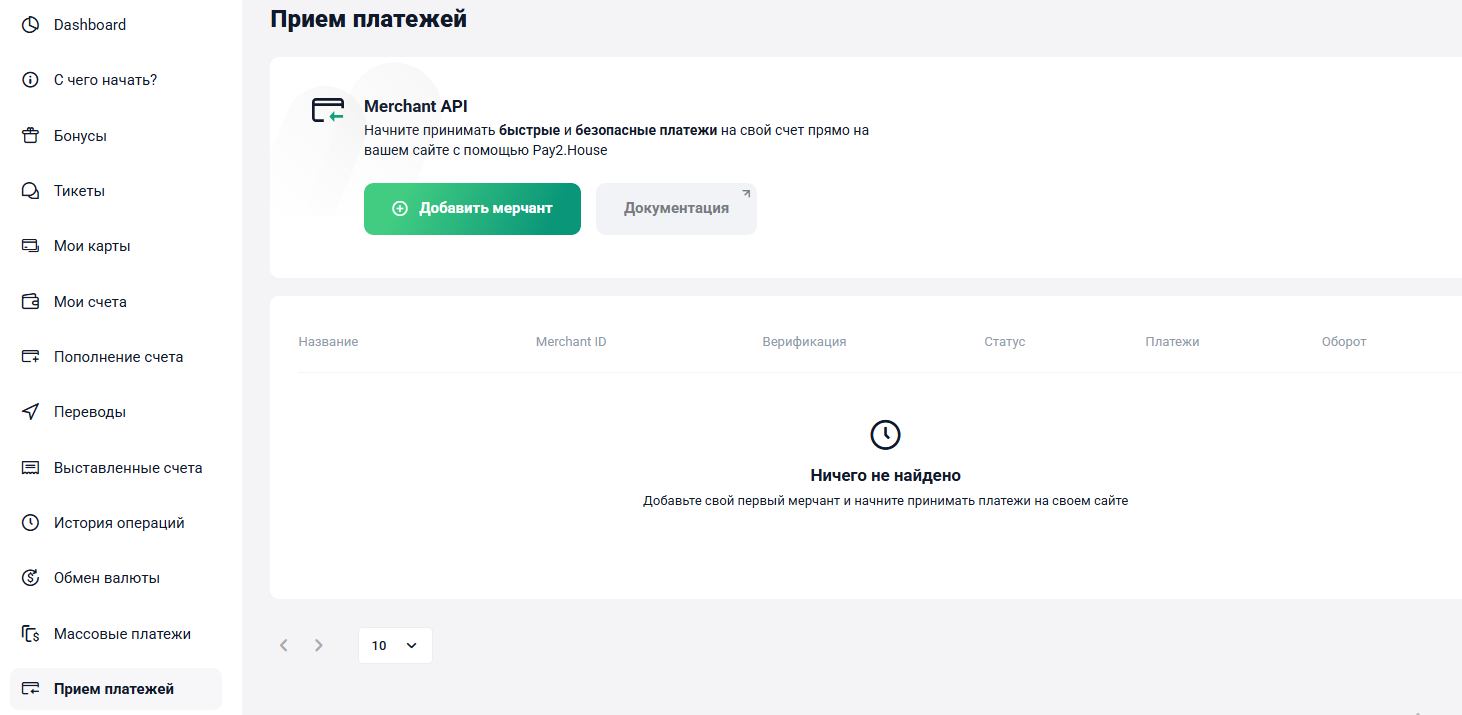
Task: Click the card icon next to Прием платежей
Action: coord(30,689)
